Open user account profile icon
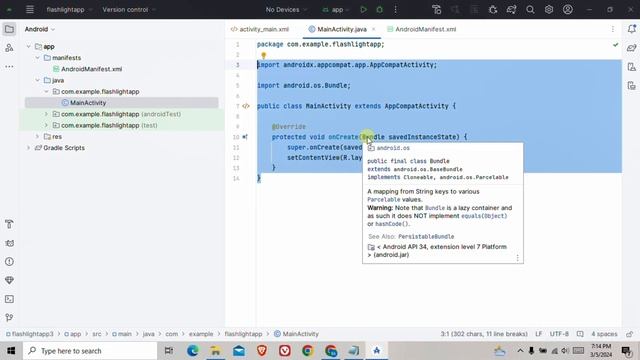 tap(568, 9)
